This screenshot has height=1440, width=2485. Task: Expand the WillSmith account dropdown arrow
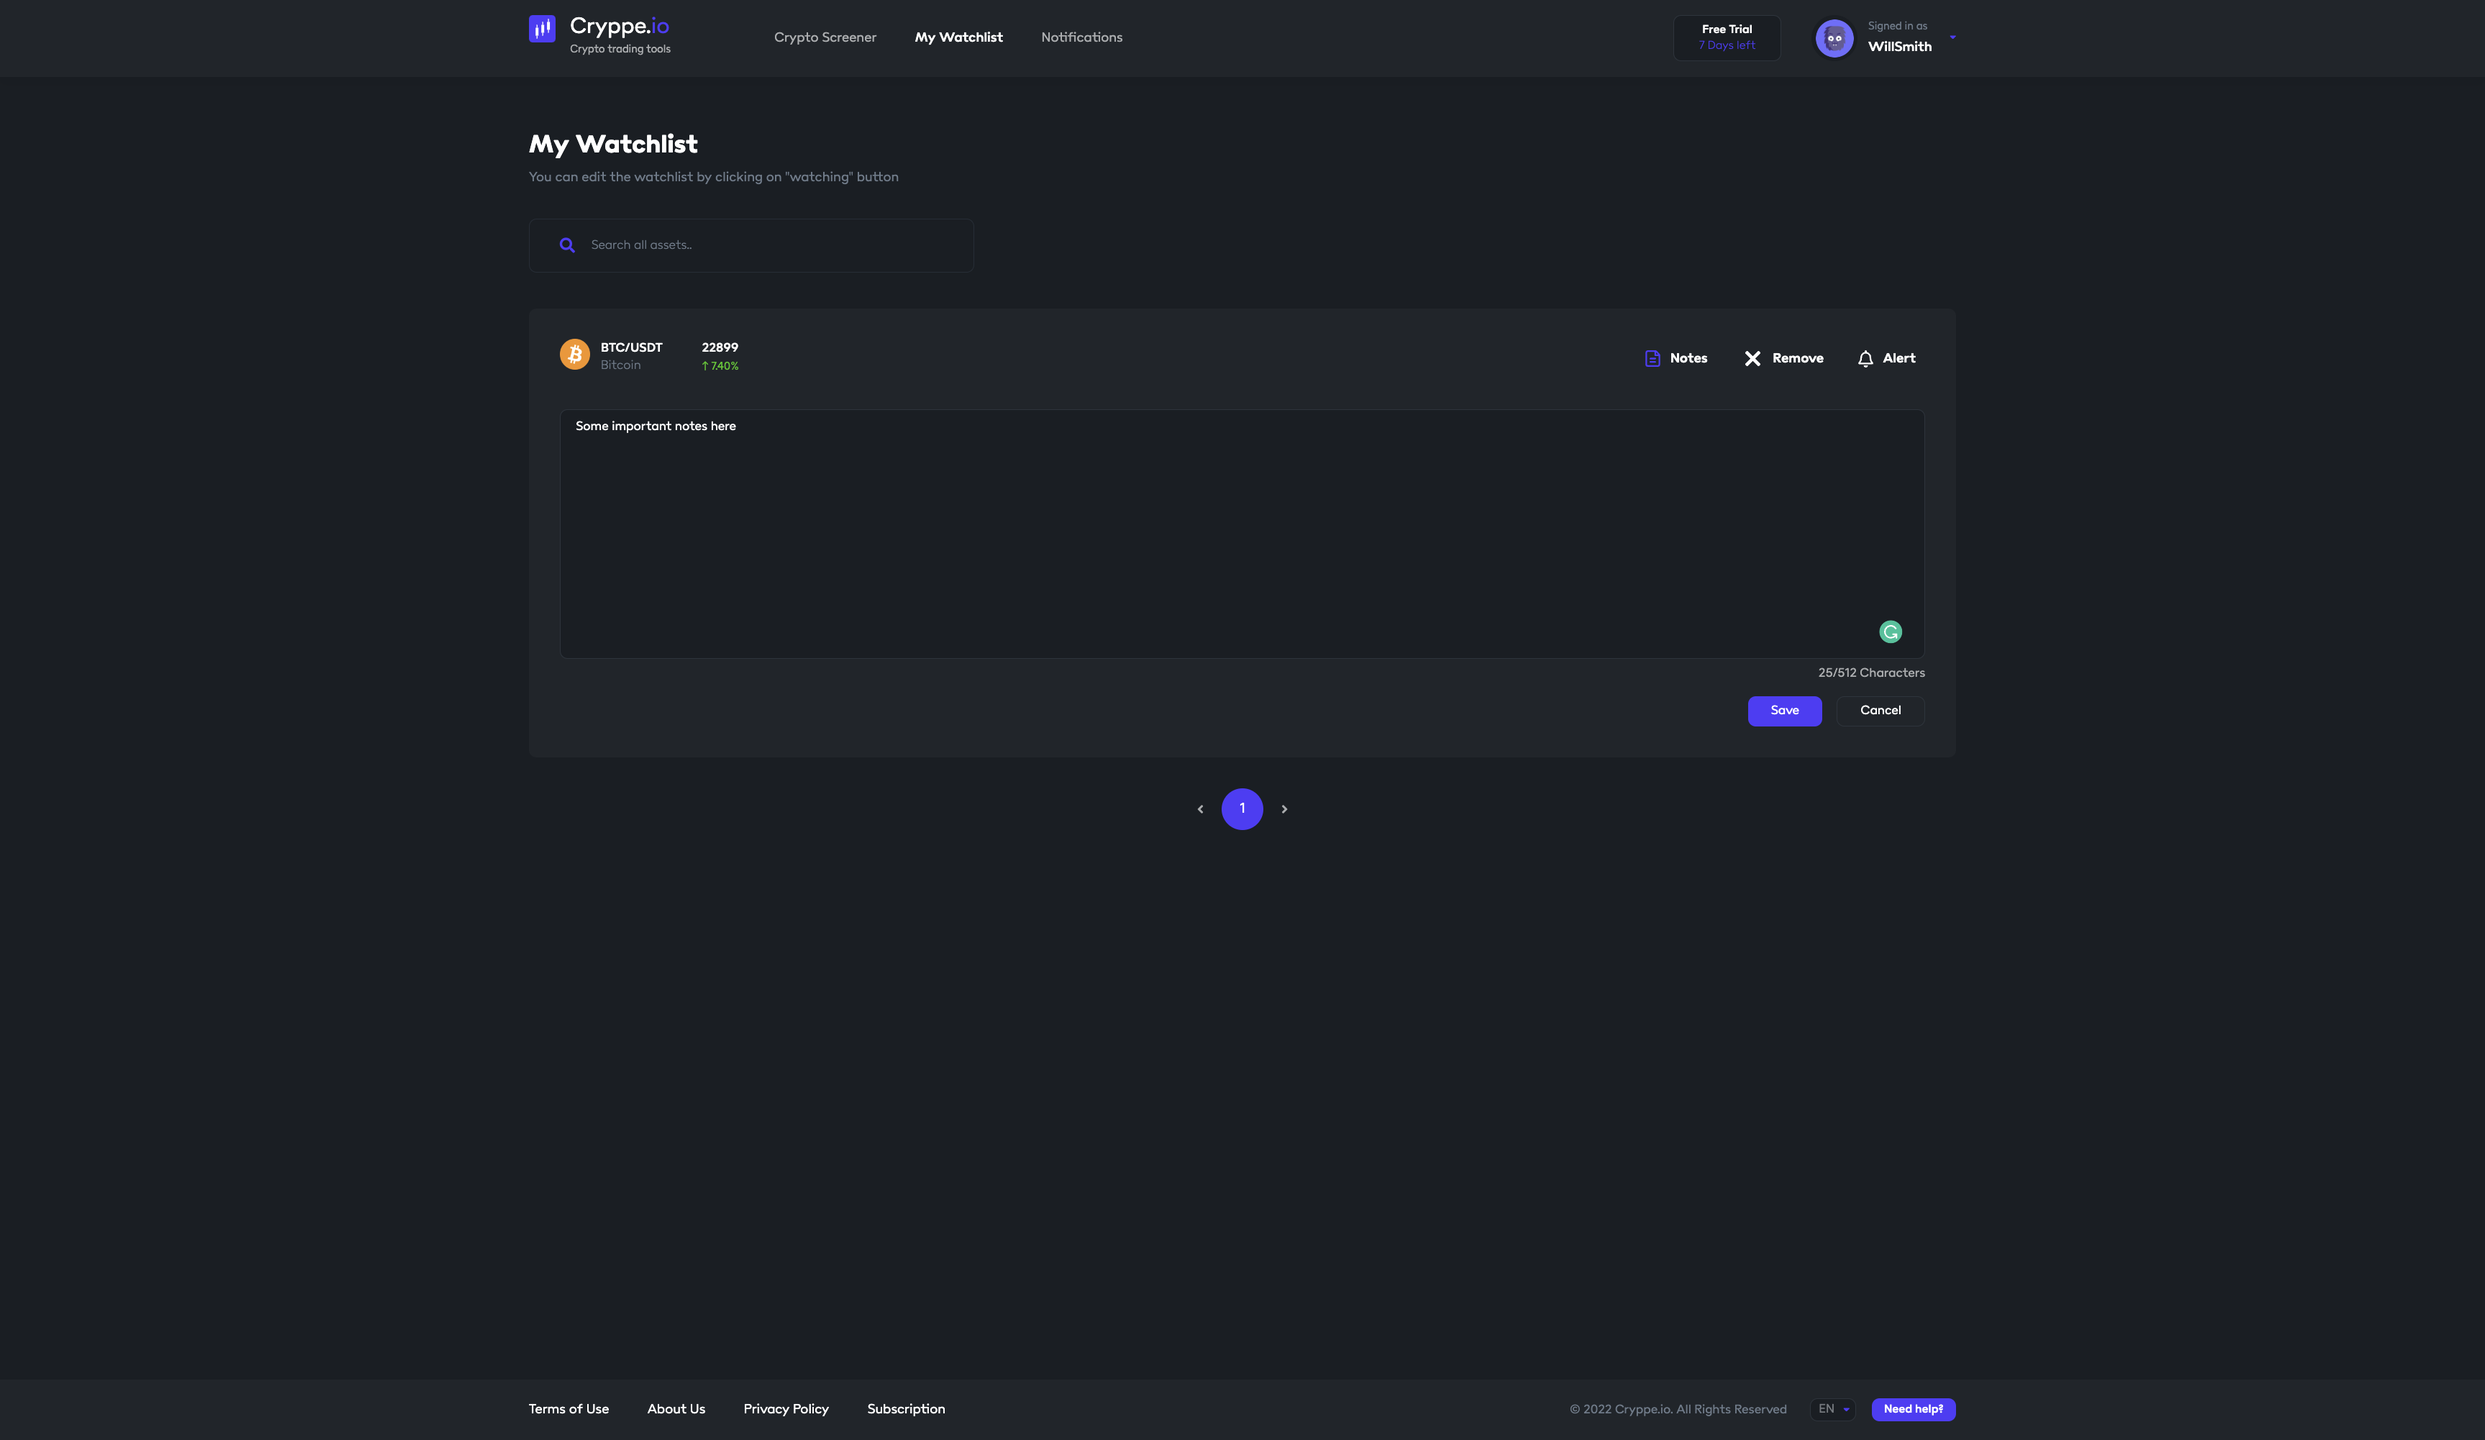(1952, 38)
